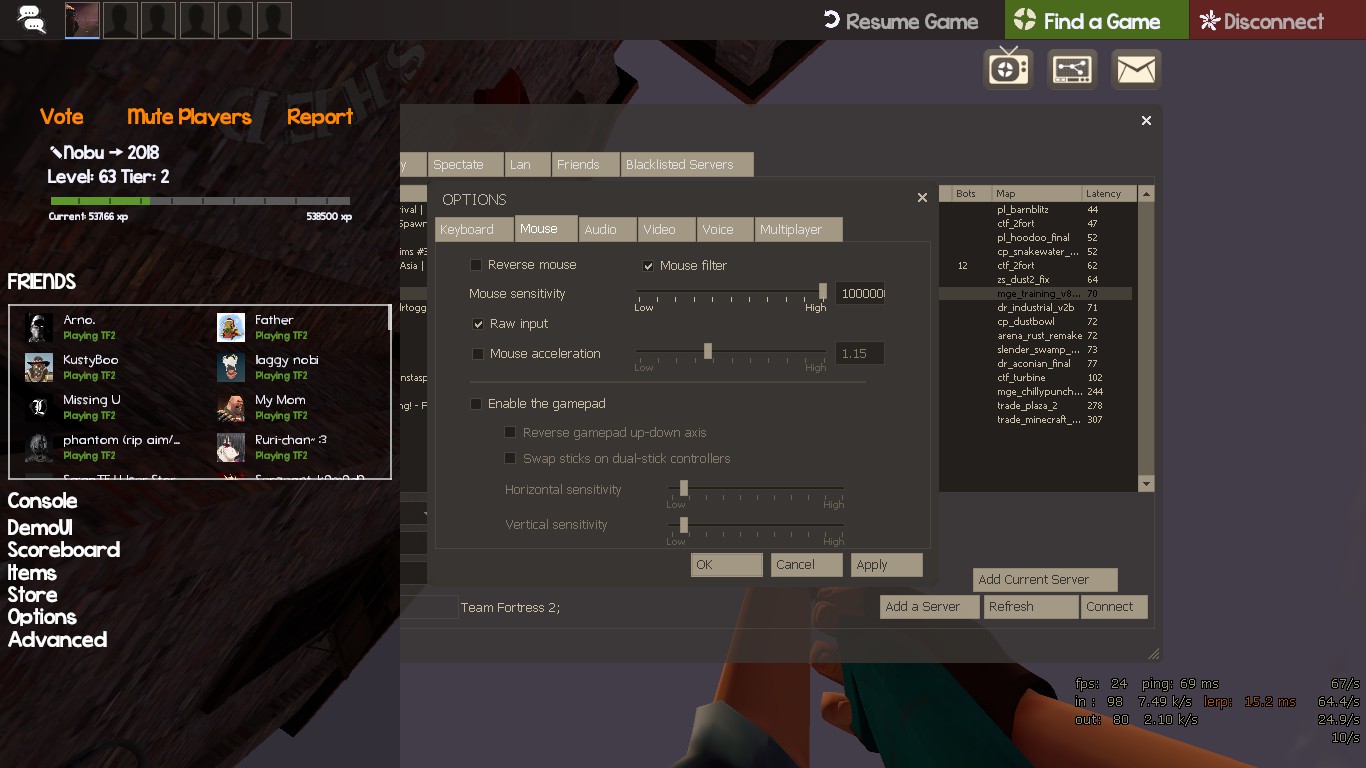The image size is (1366, 768).
Task: Click the Vertical sensitivity slider handle
Action: click(x=684, y=524)
